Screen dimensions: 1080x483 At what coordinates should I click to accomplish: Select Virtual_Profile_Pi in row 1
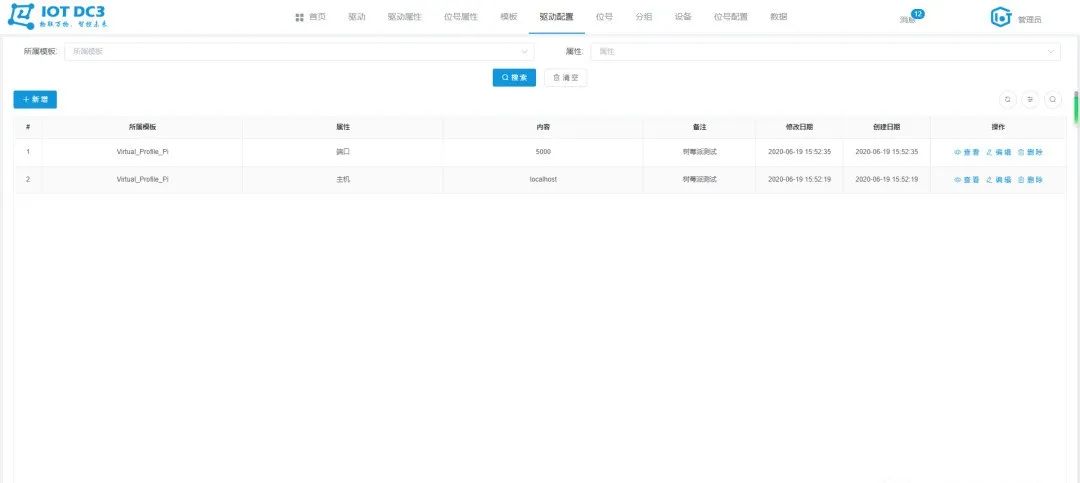click(142, 152)
